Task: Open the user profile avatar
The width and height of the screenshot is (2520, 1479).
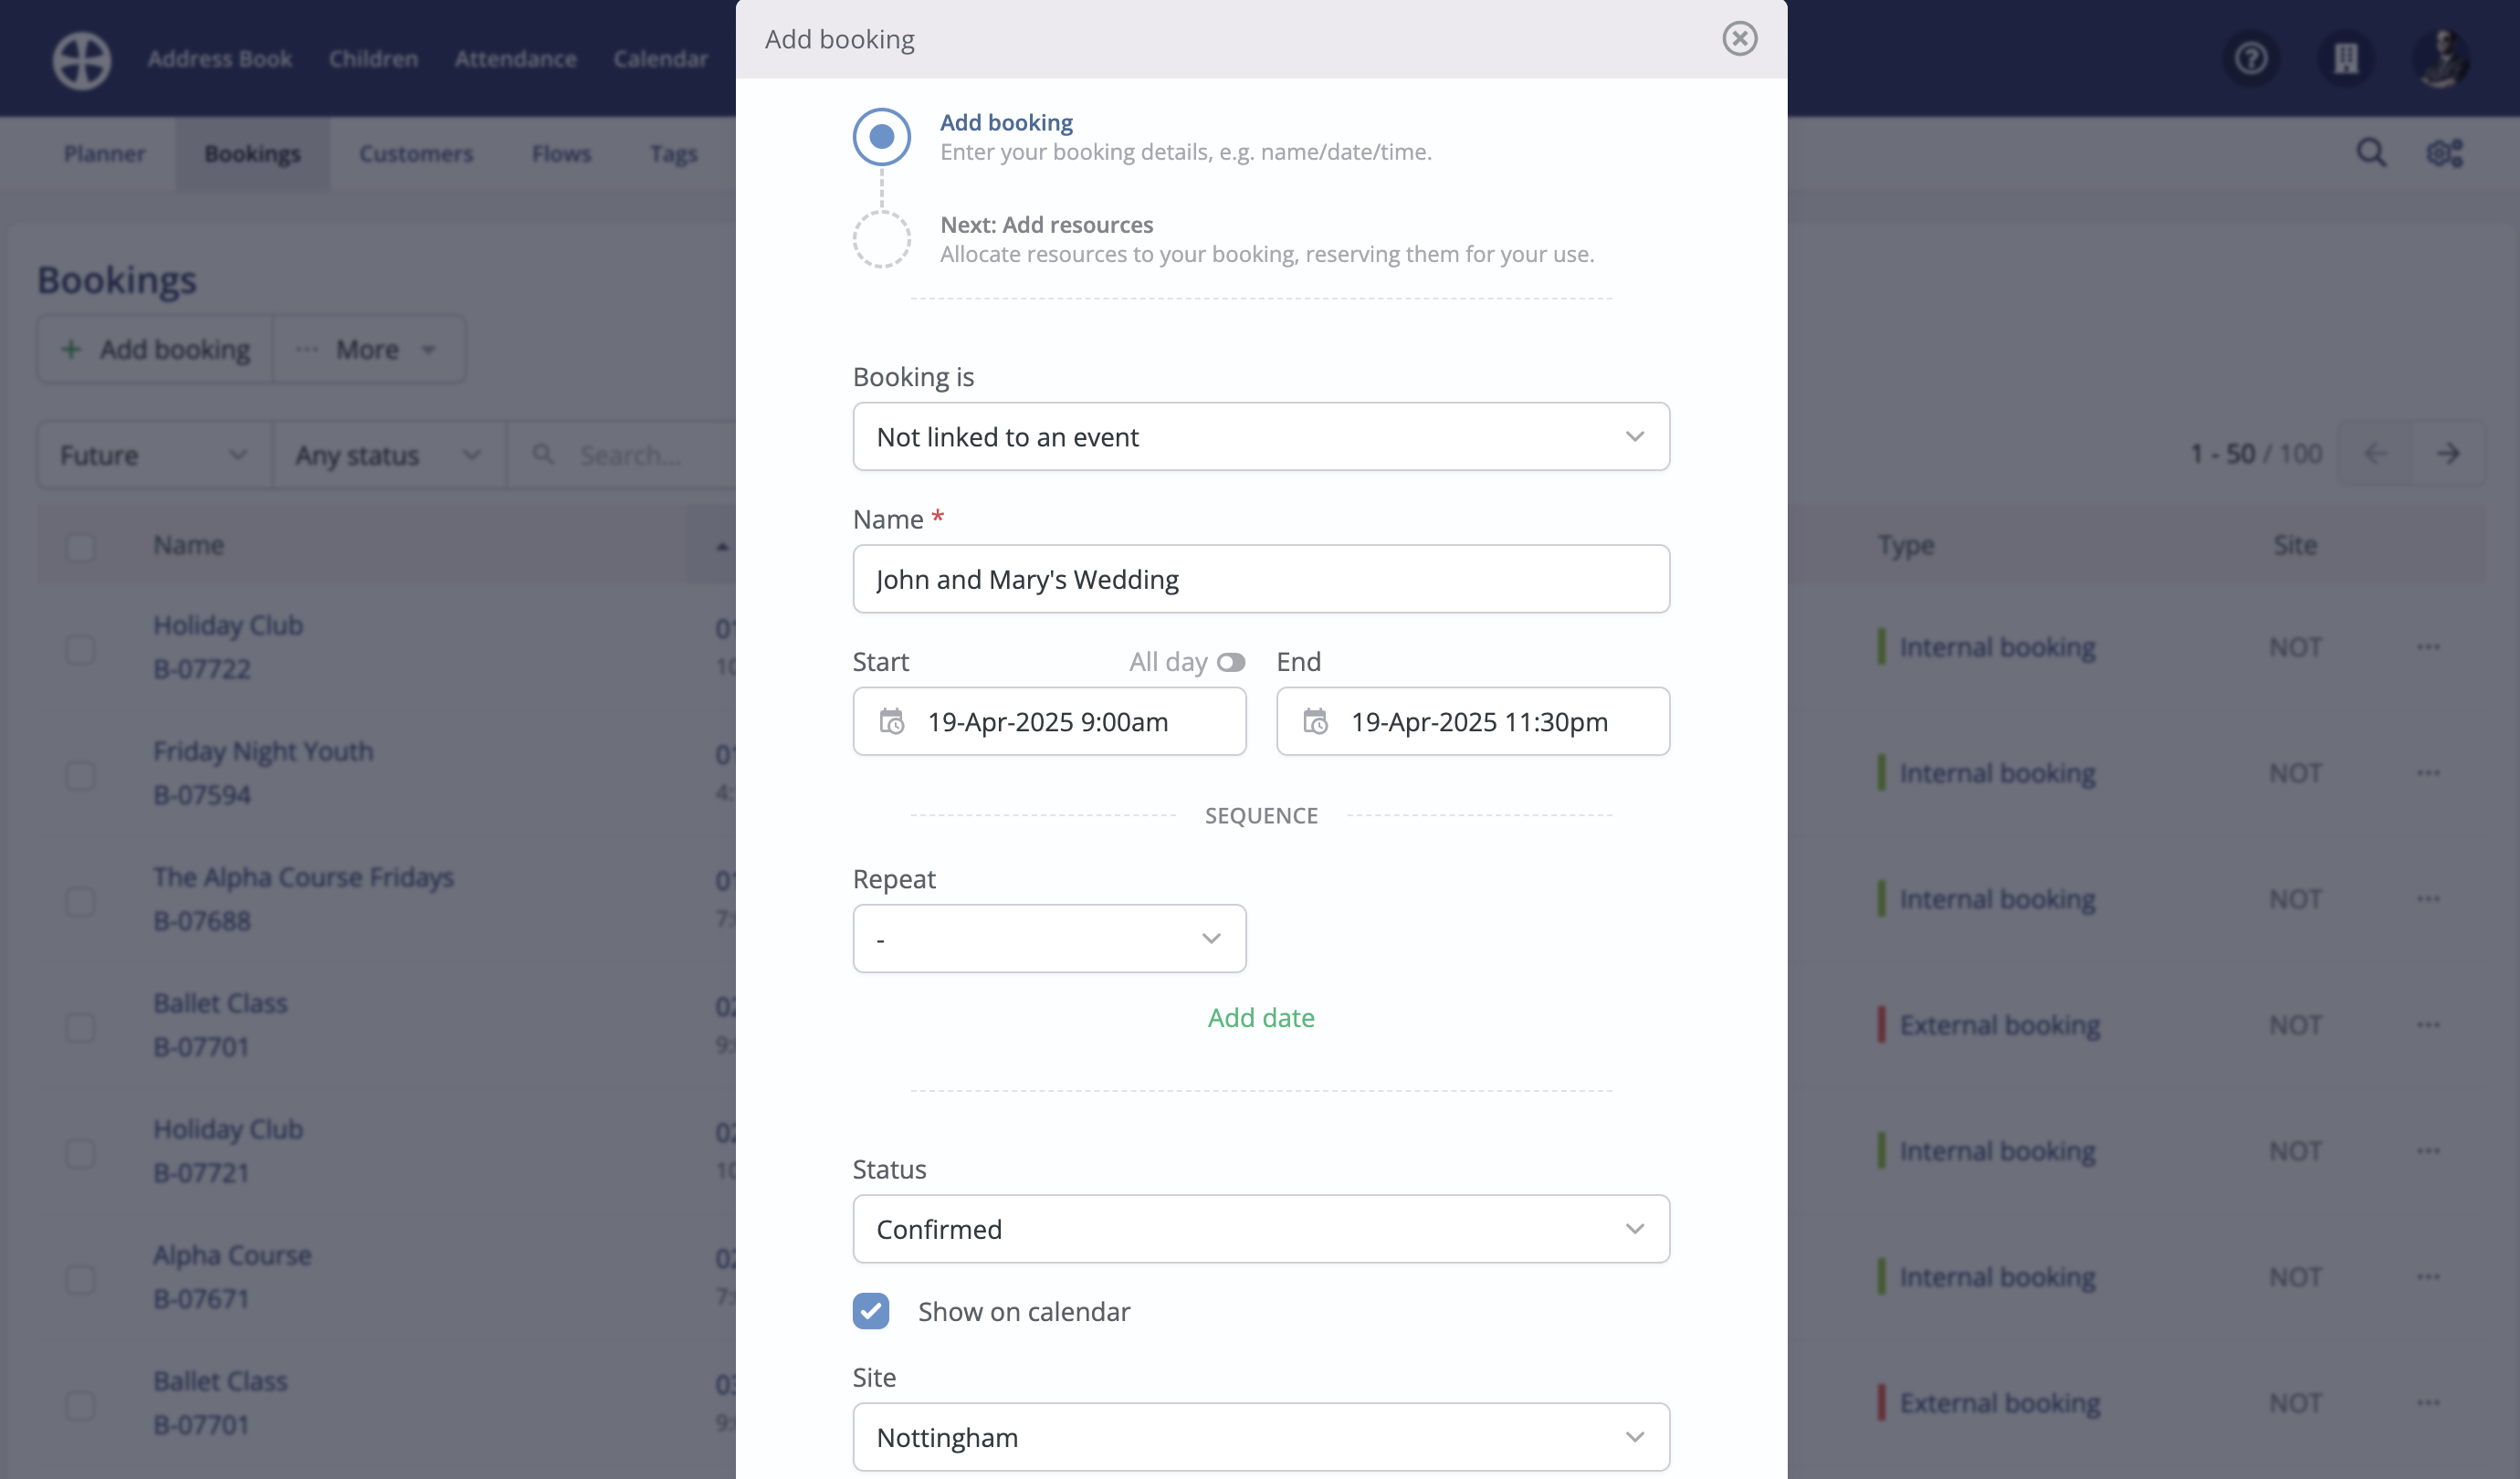Action: tap(2441, 59)
